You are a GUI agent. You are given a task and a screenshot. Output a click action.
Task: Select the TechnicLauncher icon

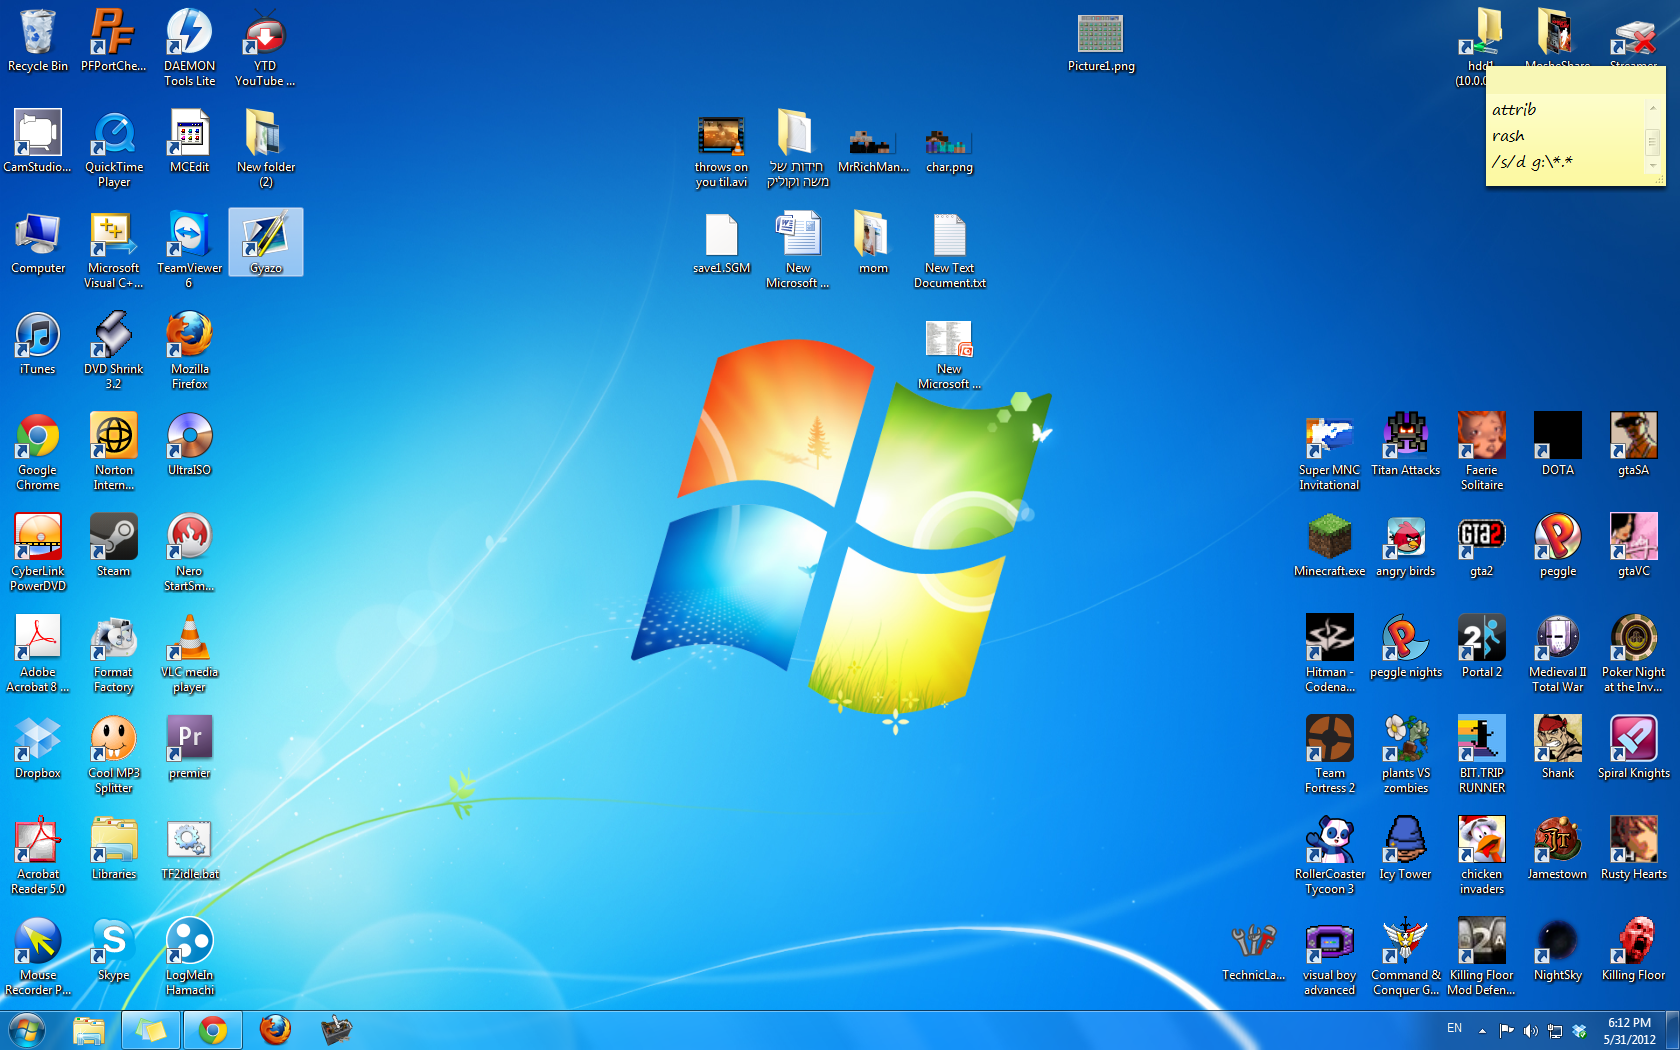tap(1254, 950)
